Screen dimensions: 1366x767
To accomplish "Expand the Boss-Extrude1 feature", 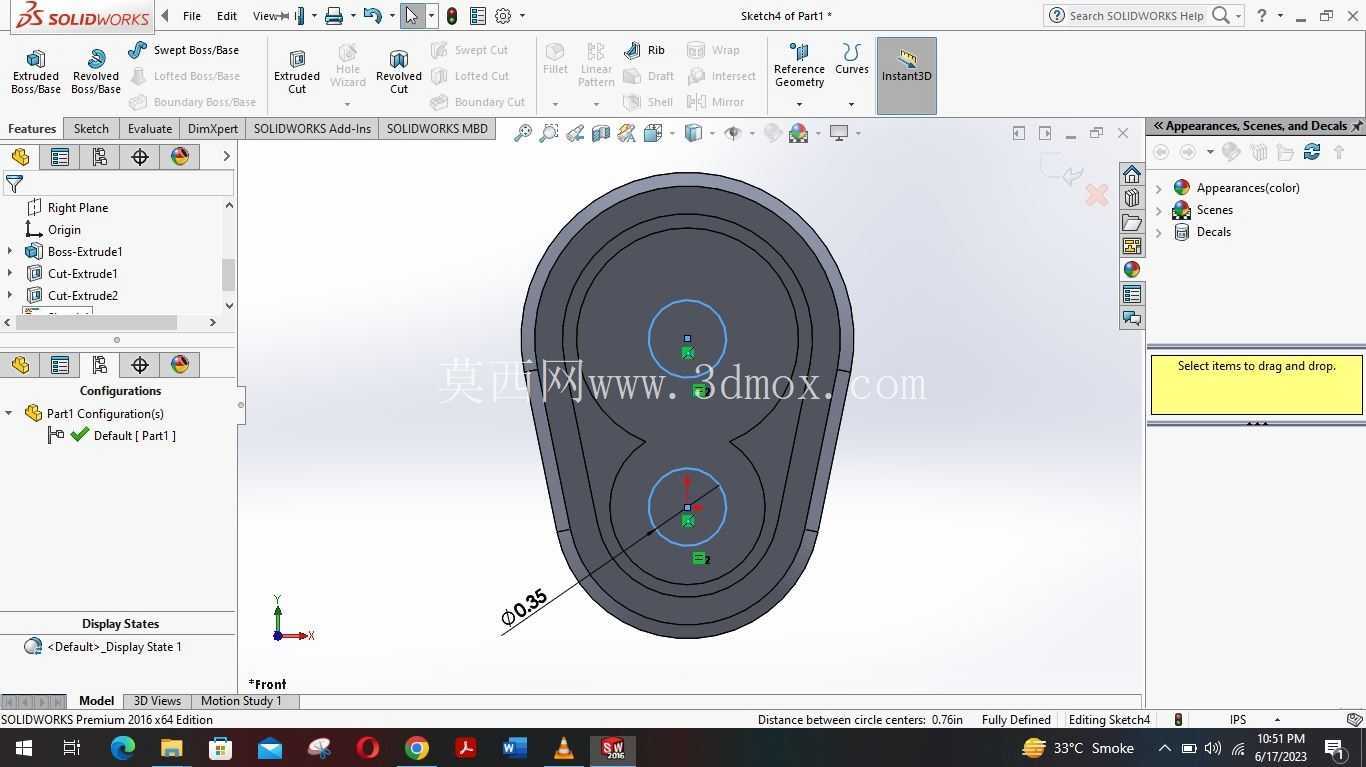I will tap(10, 252).
